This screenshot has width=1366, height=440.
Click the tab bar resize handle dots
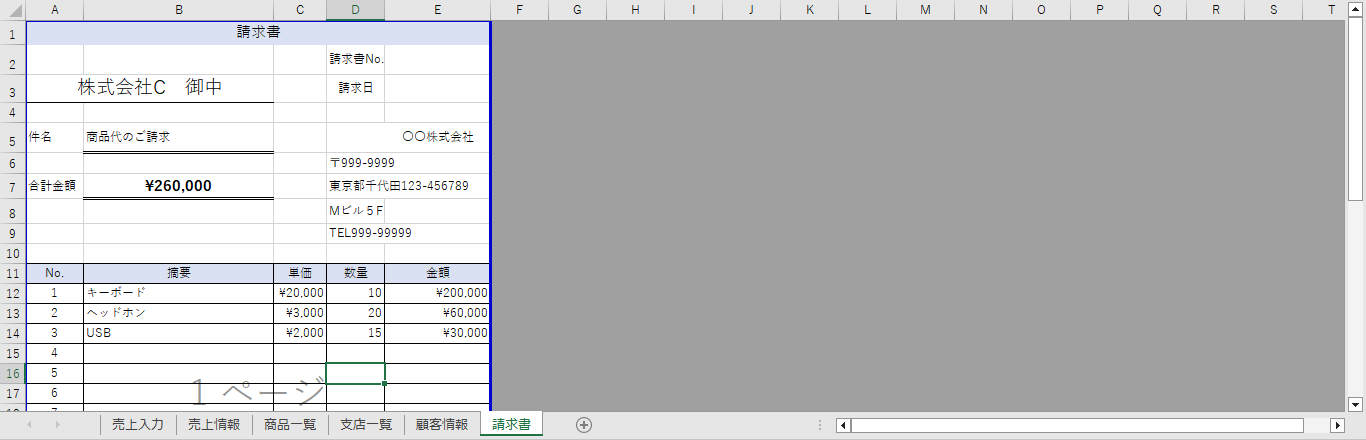[x=820, y=425]
